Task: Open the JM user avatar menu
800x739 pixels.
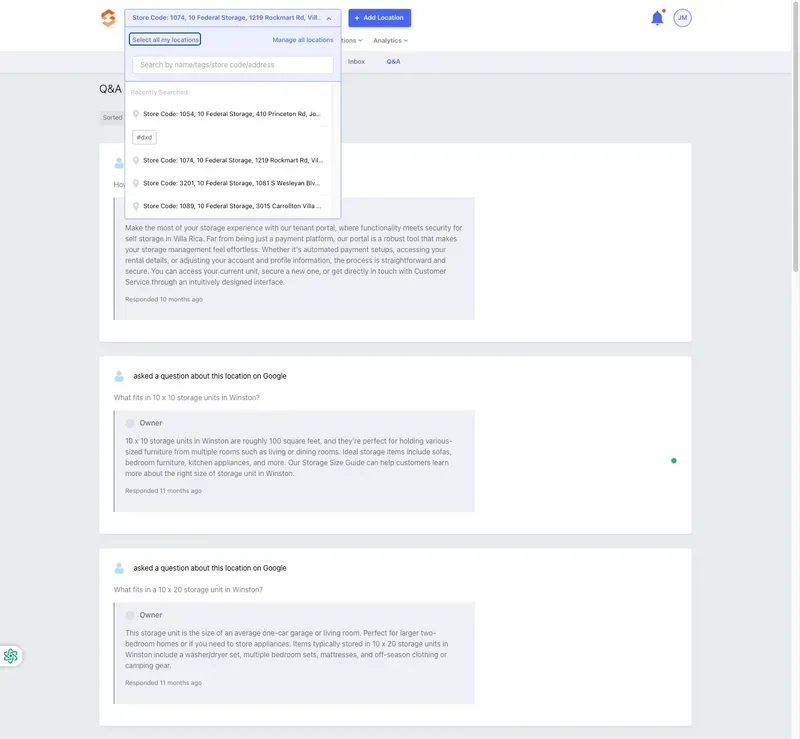Action: (682, 18)
